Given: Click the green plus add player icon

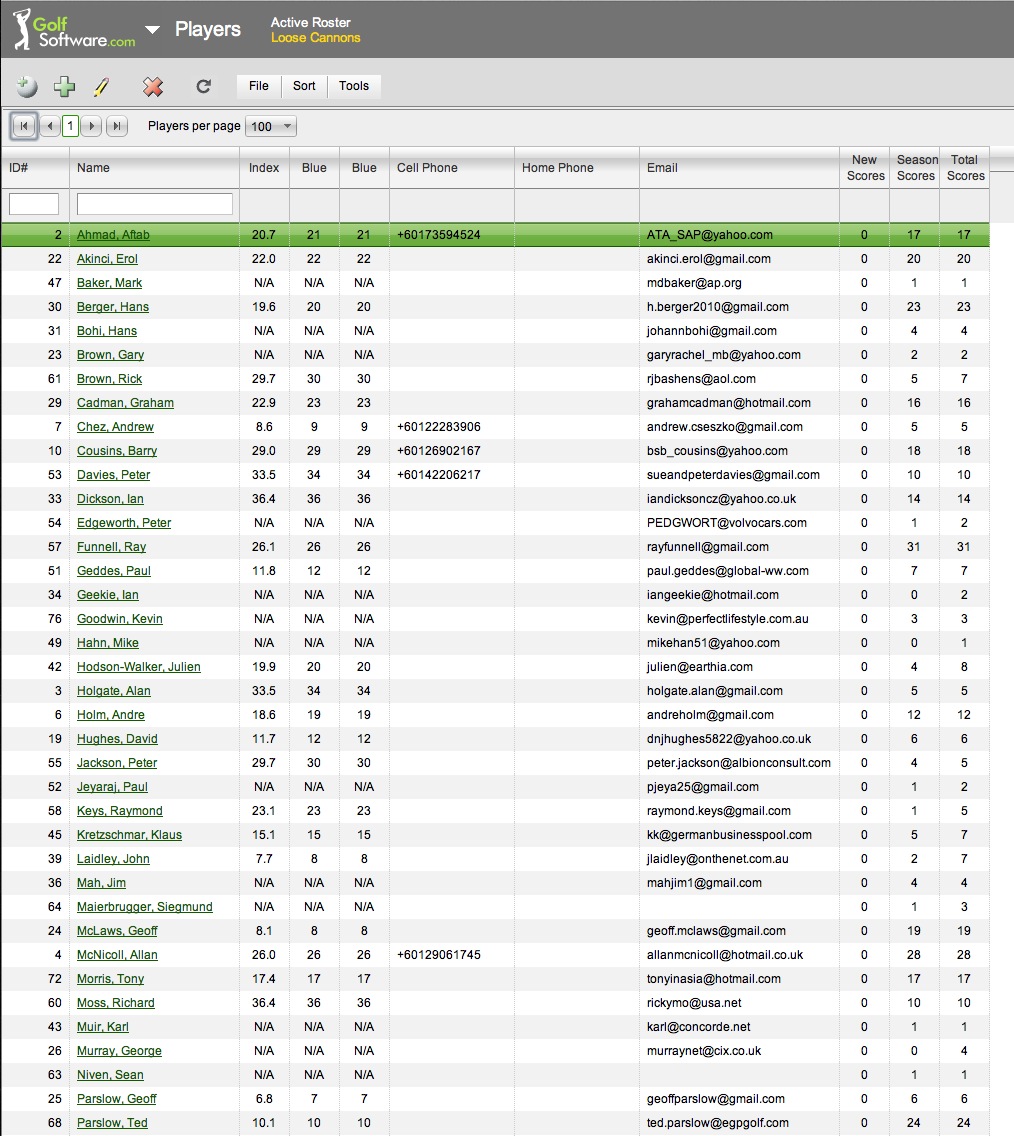Looking at the screenshot, I should pos(65,87).
